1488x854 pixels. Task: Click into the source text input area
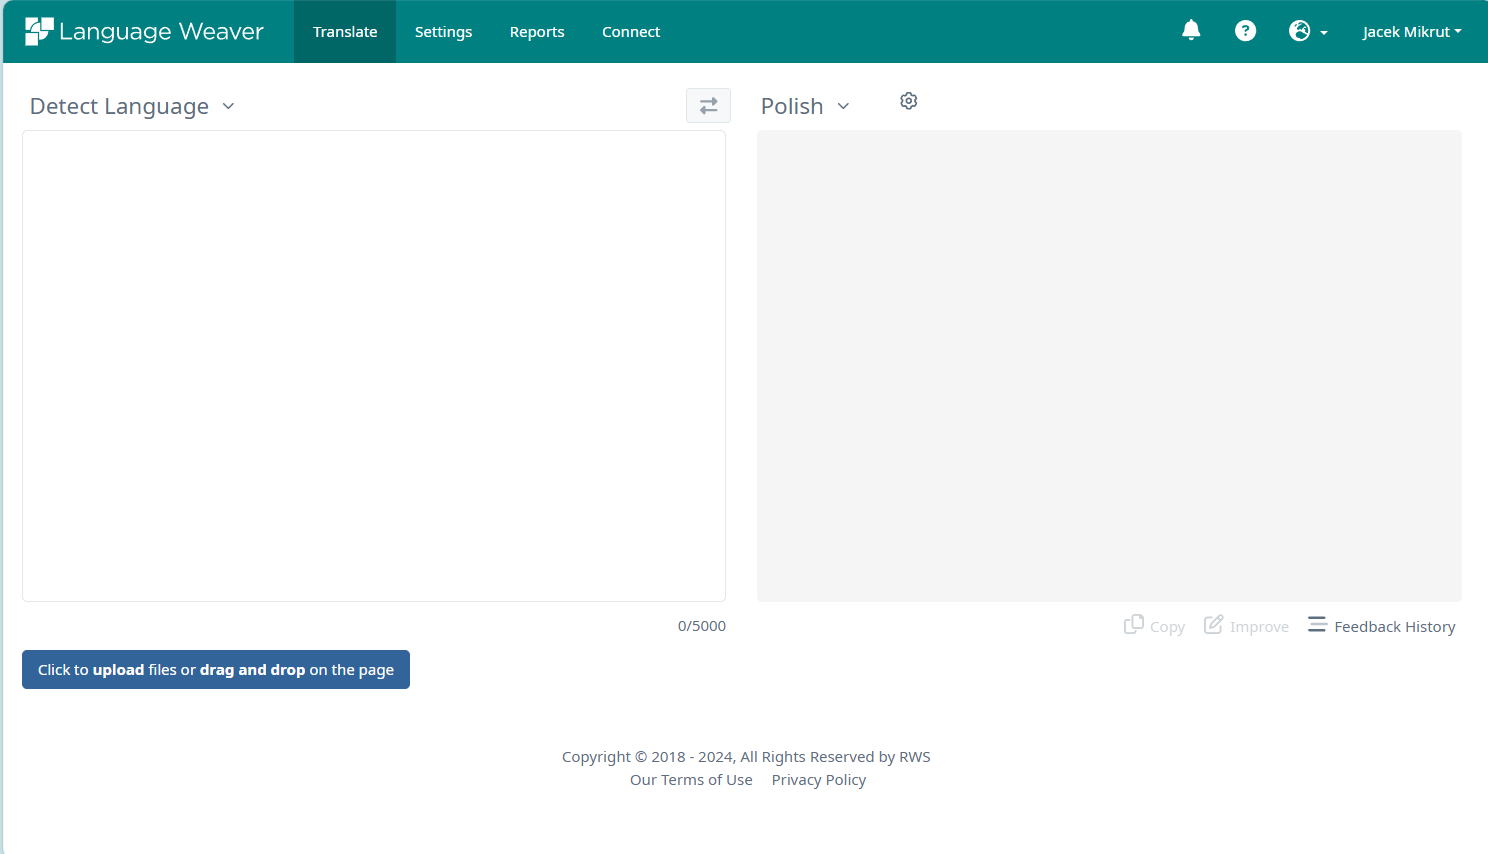[x=374, y=366]
